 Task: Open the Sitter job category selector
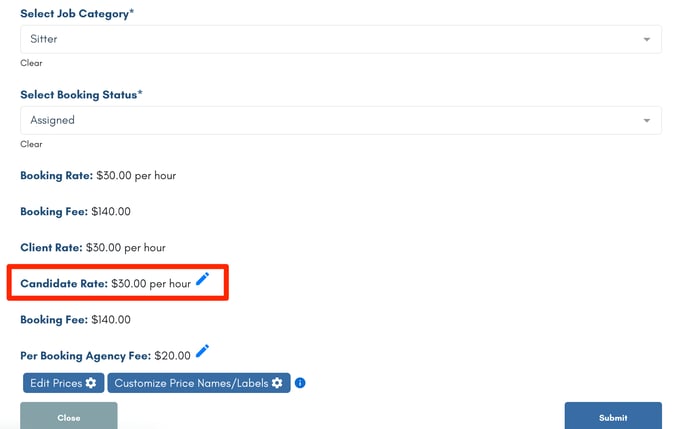click(341, 39)
